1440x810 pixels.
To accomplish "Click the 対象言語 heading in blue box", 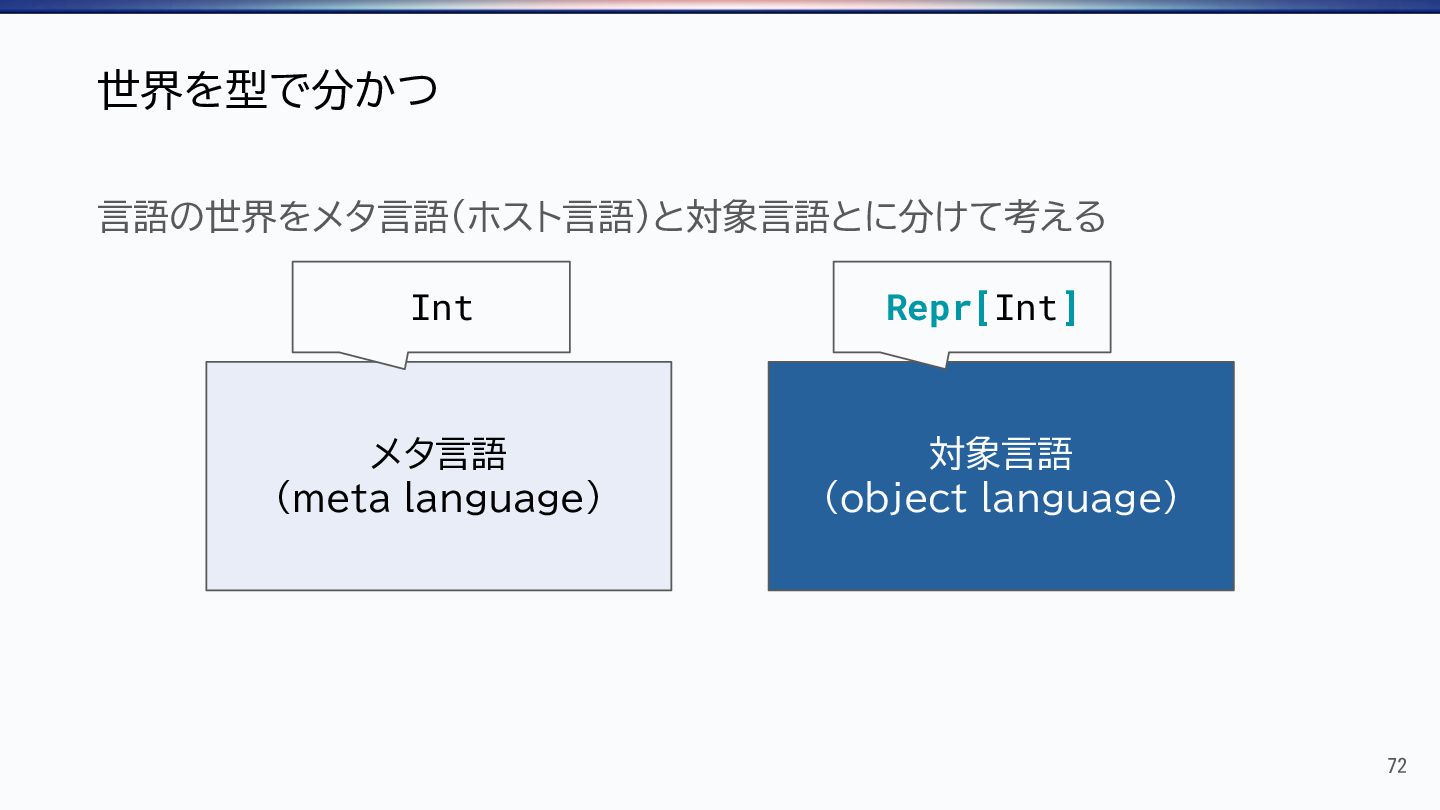I will click(1000, 455).
